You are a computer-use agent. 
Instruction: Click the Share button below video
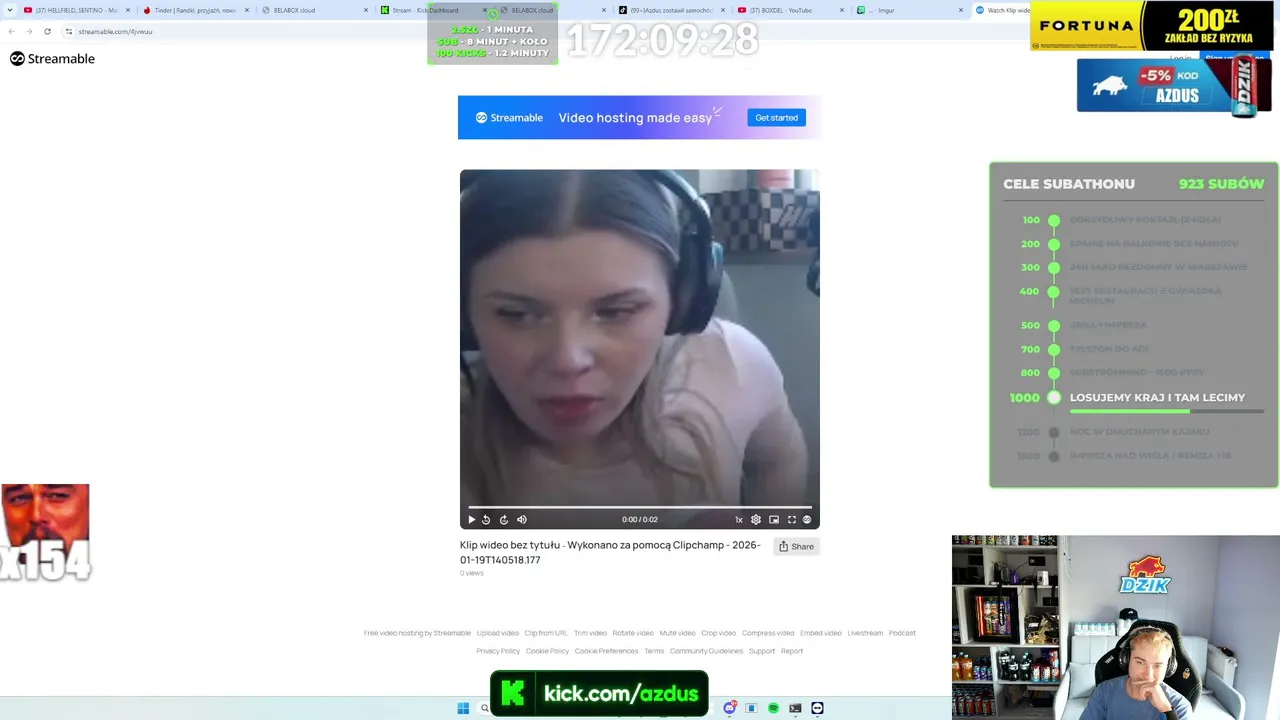(796, 546)
